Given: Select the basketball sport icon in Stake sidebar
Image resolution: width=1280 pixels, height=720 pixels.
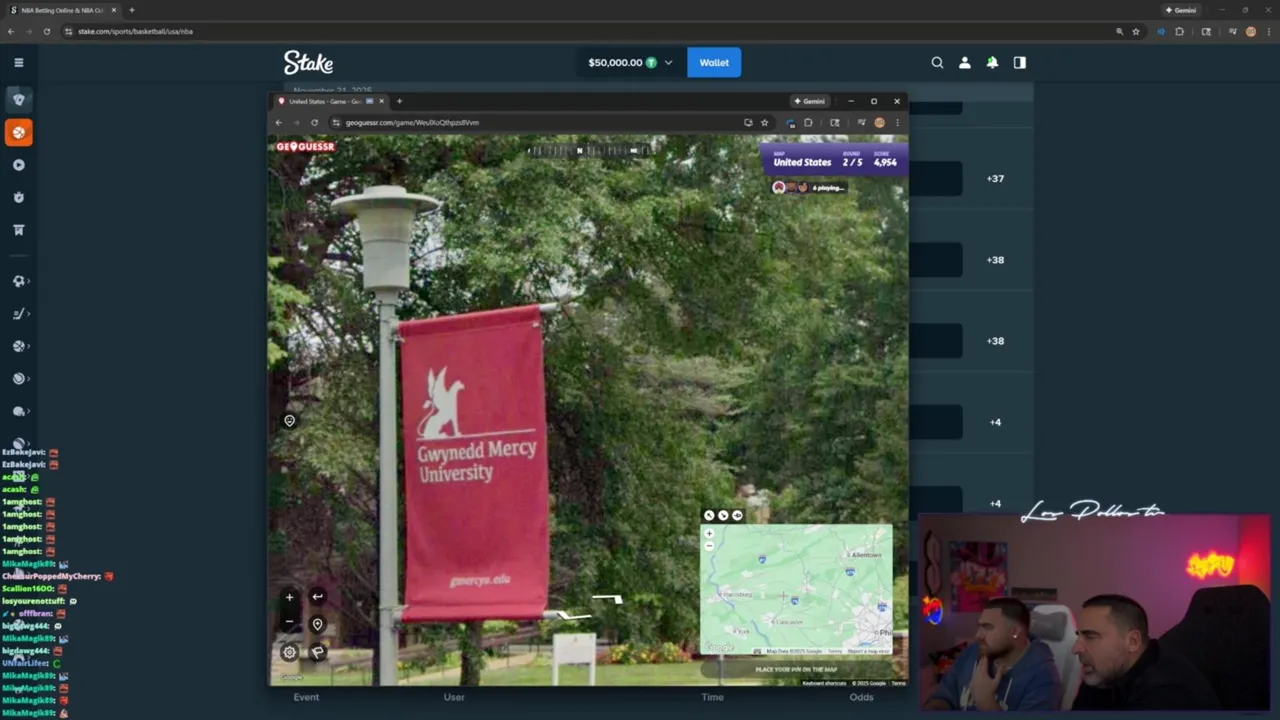Looking at the screenshot, I should [x=18, y=132].
